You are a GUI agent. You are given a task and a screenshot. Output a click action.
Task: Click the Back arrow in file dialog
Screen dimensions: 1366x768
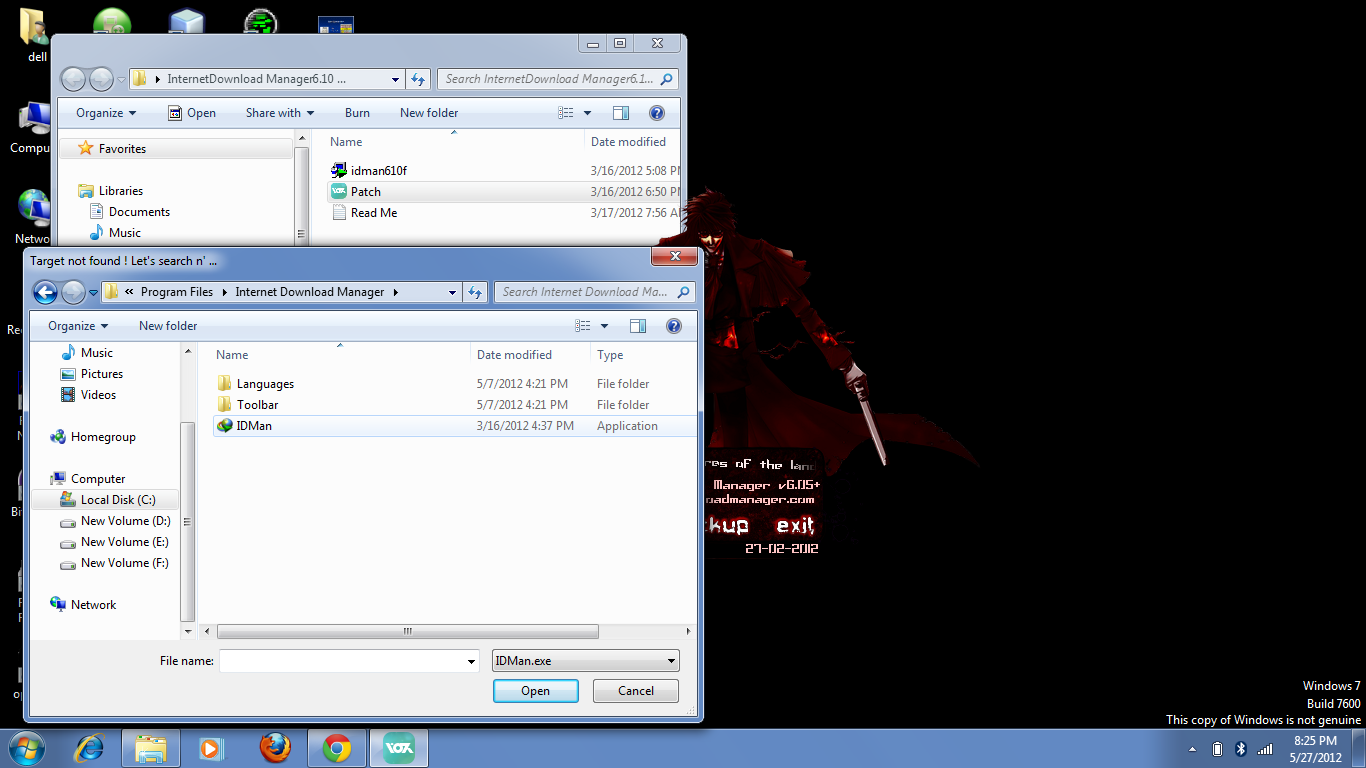(x=45, y=292)
